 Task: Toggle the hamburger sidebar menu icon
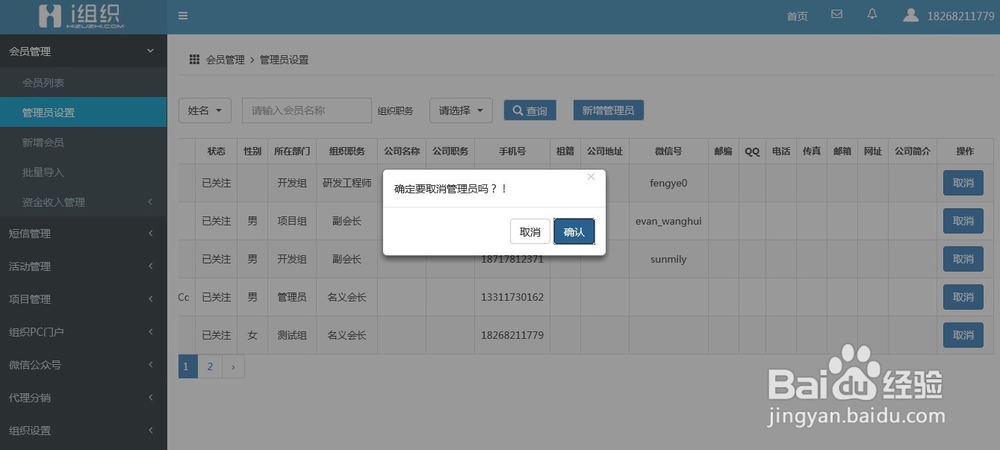point(183,16)
